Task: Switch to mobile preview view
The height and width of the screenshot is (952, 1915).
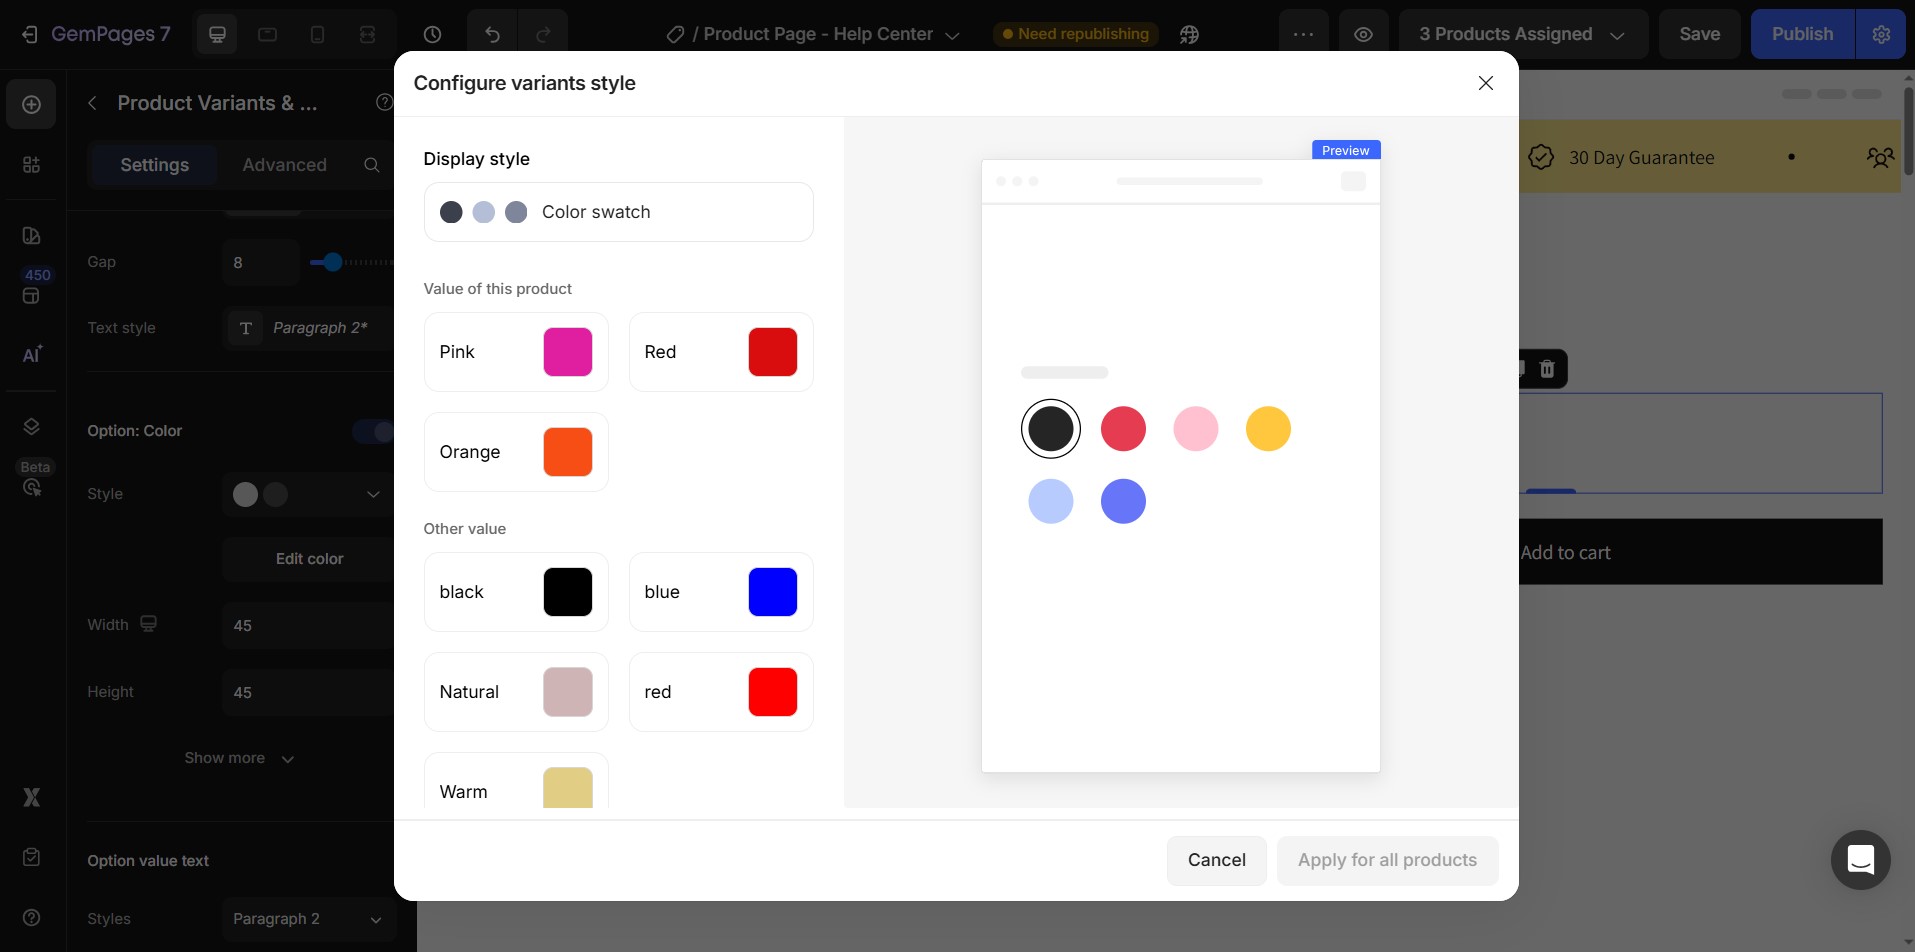Action: click(317, 33)
